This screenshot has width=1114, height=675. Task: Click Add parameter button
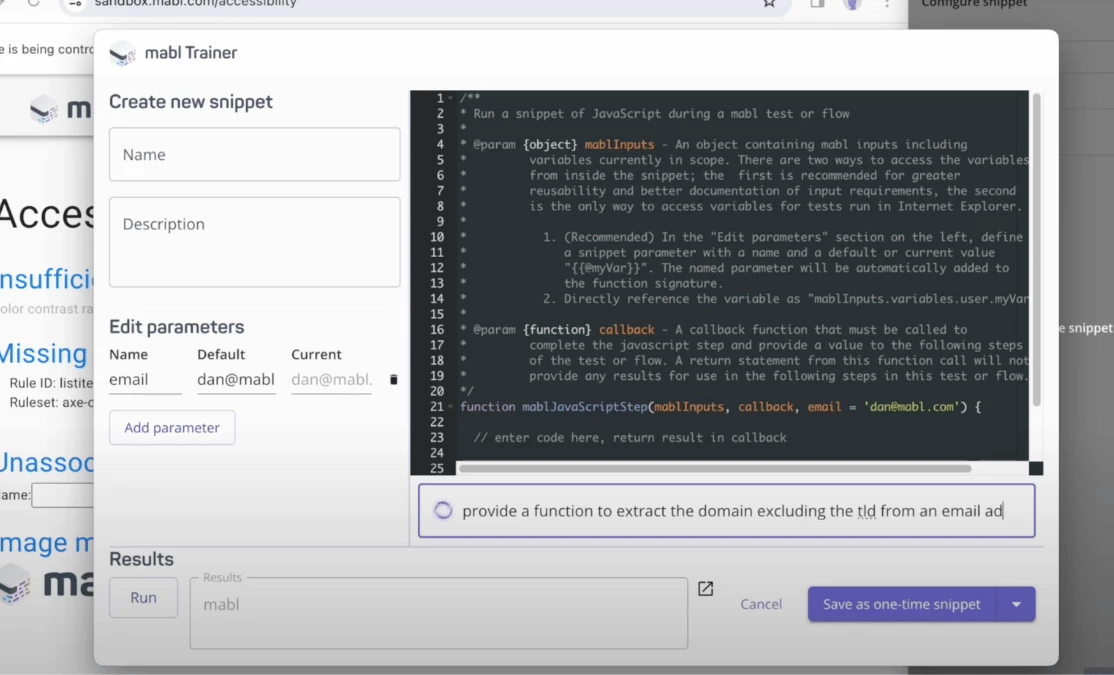tap(172, 428)
